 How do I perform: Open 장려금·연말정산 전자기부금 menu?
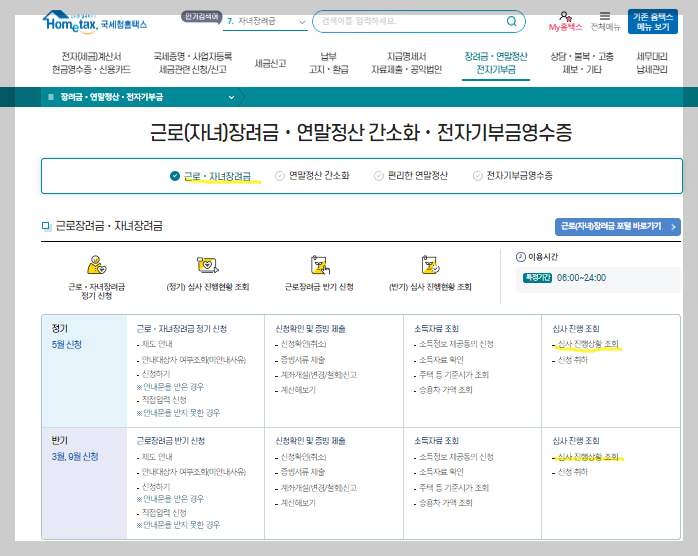[x=496, y=63]
